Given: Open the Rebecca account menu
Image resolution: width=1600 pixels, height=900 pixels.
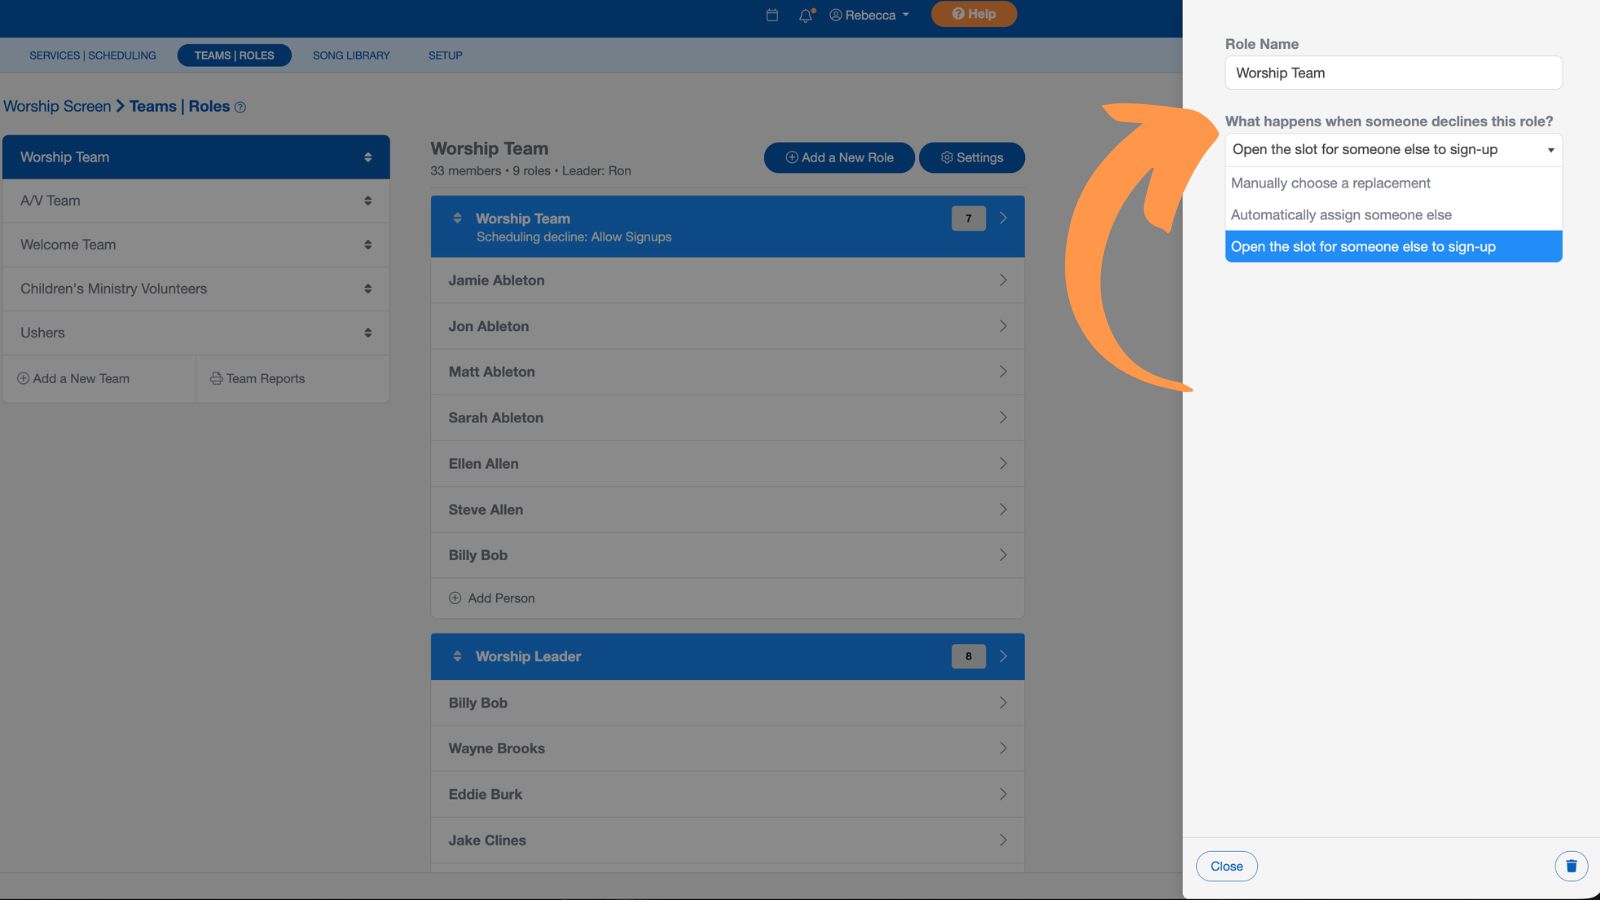Looking at the screenshot, I should click(x=868, y=14).
